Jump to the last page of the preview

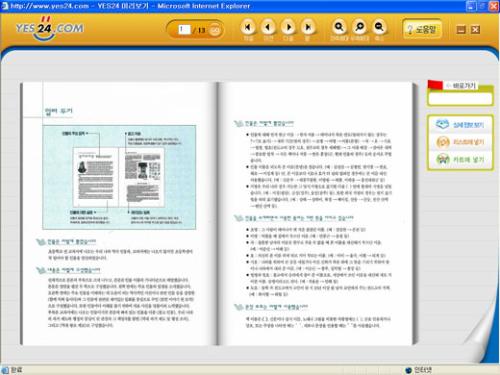click(x=308, y=27)
